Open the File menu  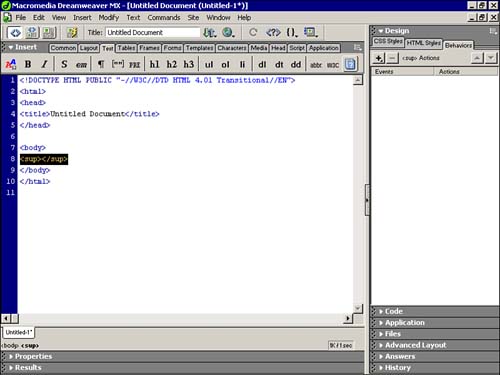(x=21, y=18)
